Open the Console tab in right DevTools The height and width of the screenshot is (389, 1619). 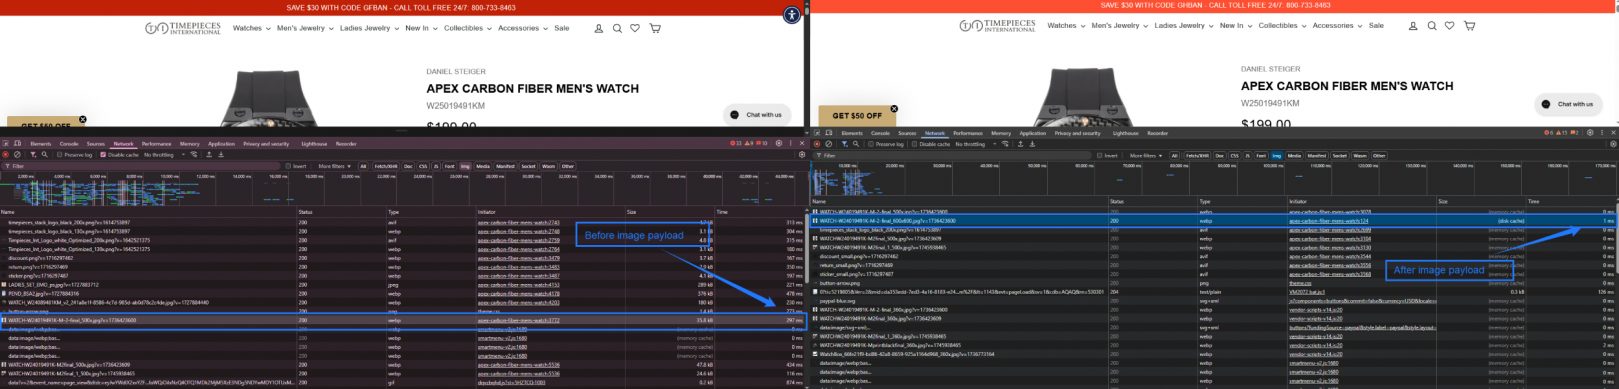coord(880,133)
